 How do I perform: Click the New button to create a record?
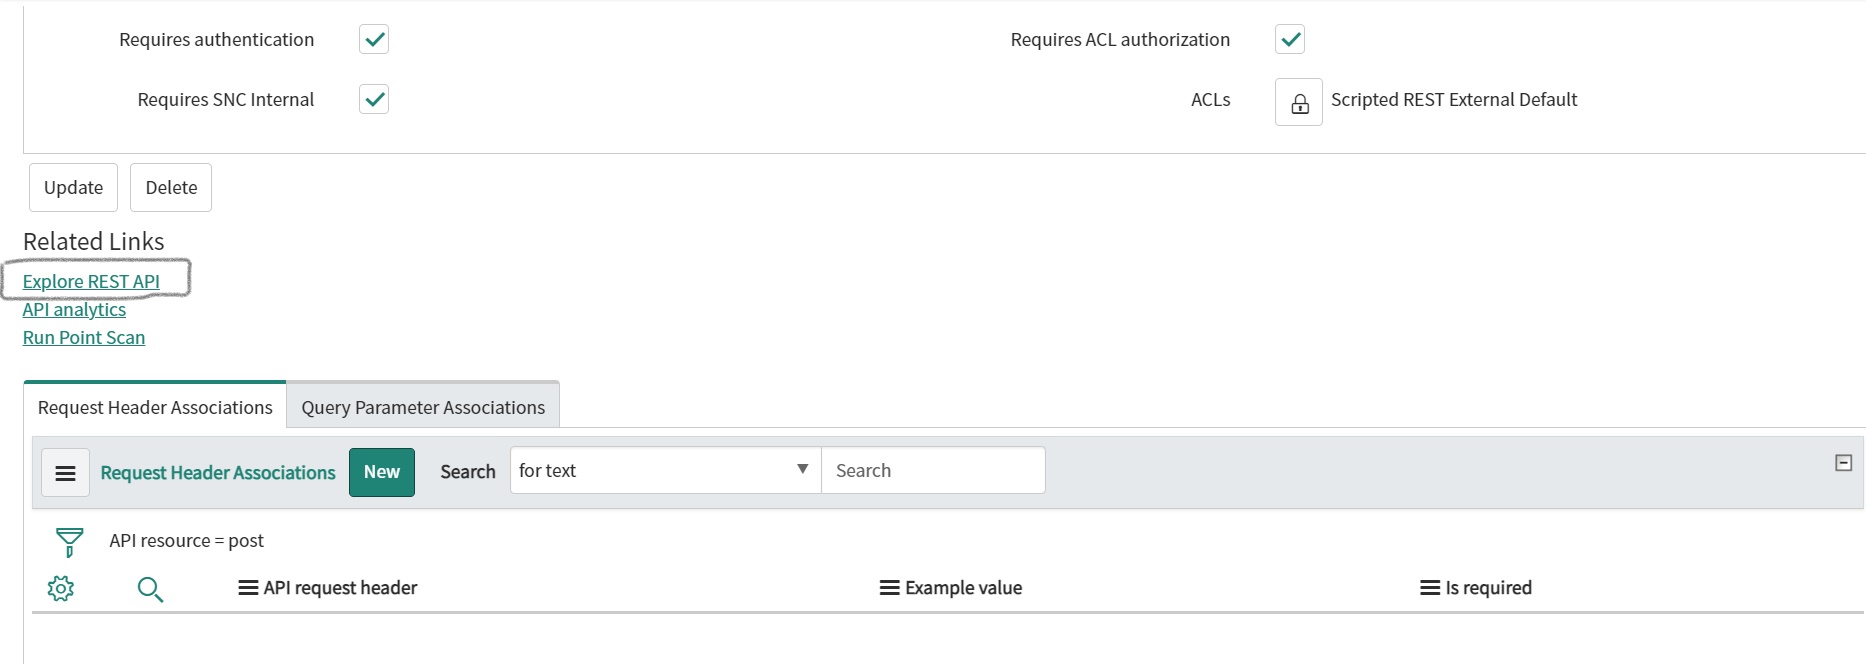pos(381,471)
